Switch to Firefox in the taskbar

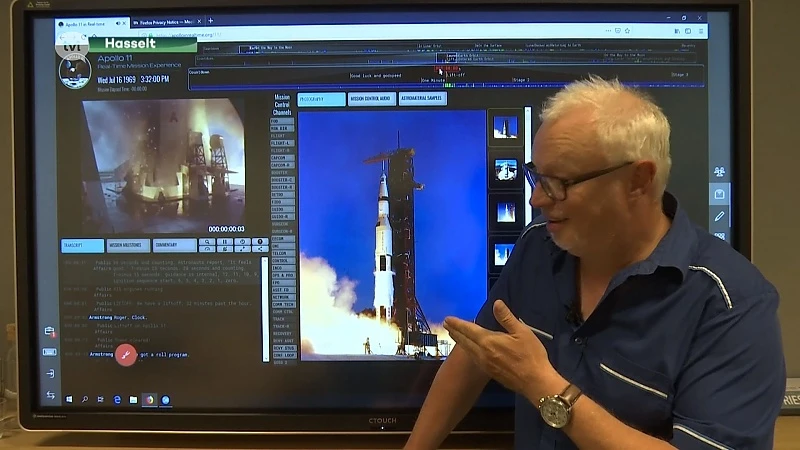[x=149, y=399]
